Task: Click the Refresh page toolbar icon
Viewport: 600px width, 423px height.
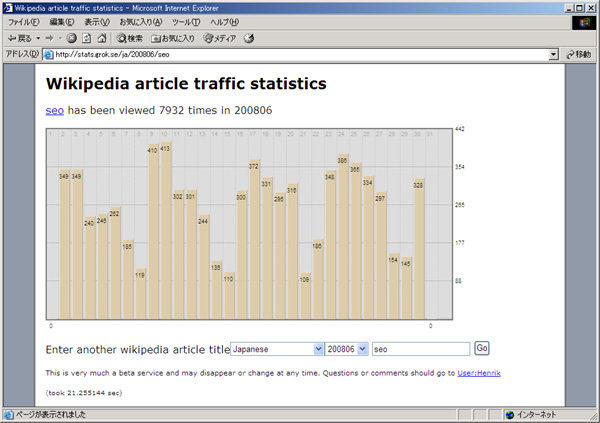Action: pos(87,38)
